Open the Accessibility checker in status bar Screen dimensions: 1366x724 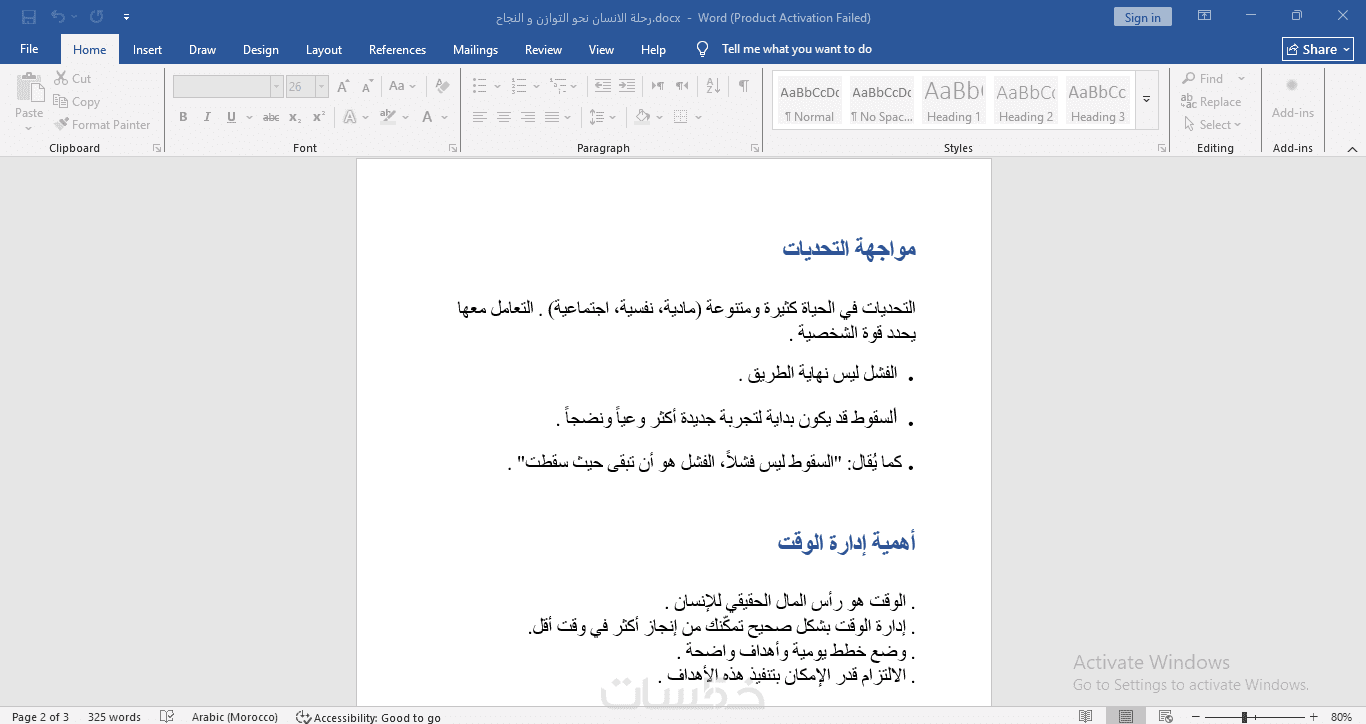click(368, 717)
